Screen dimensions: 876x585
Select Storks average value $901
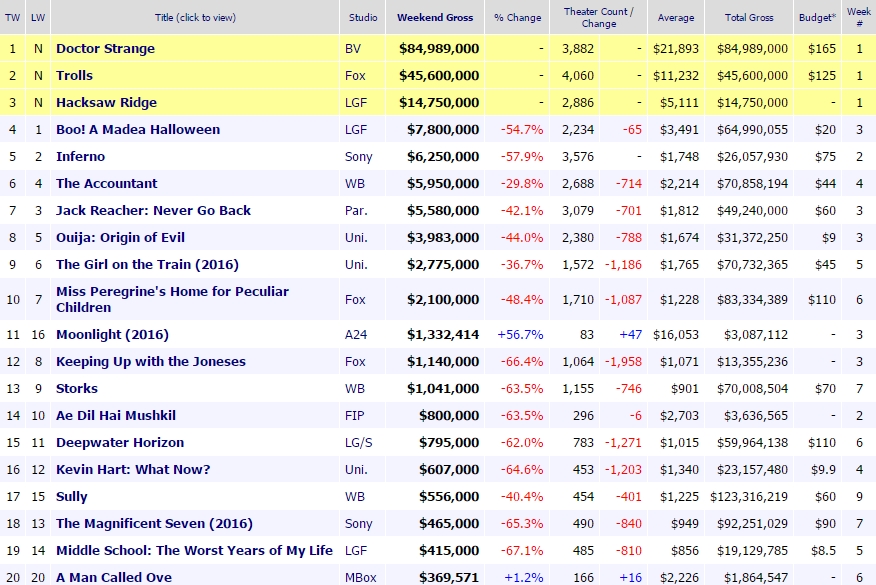pyautogui.click(x=685, y=389)
